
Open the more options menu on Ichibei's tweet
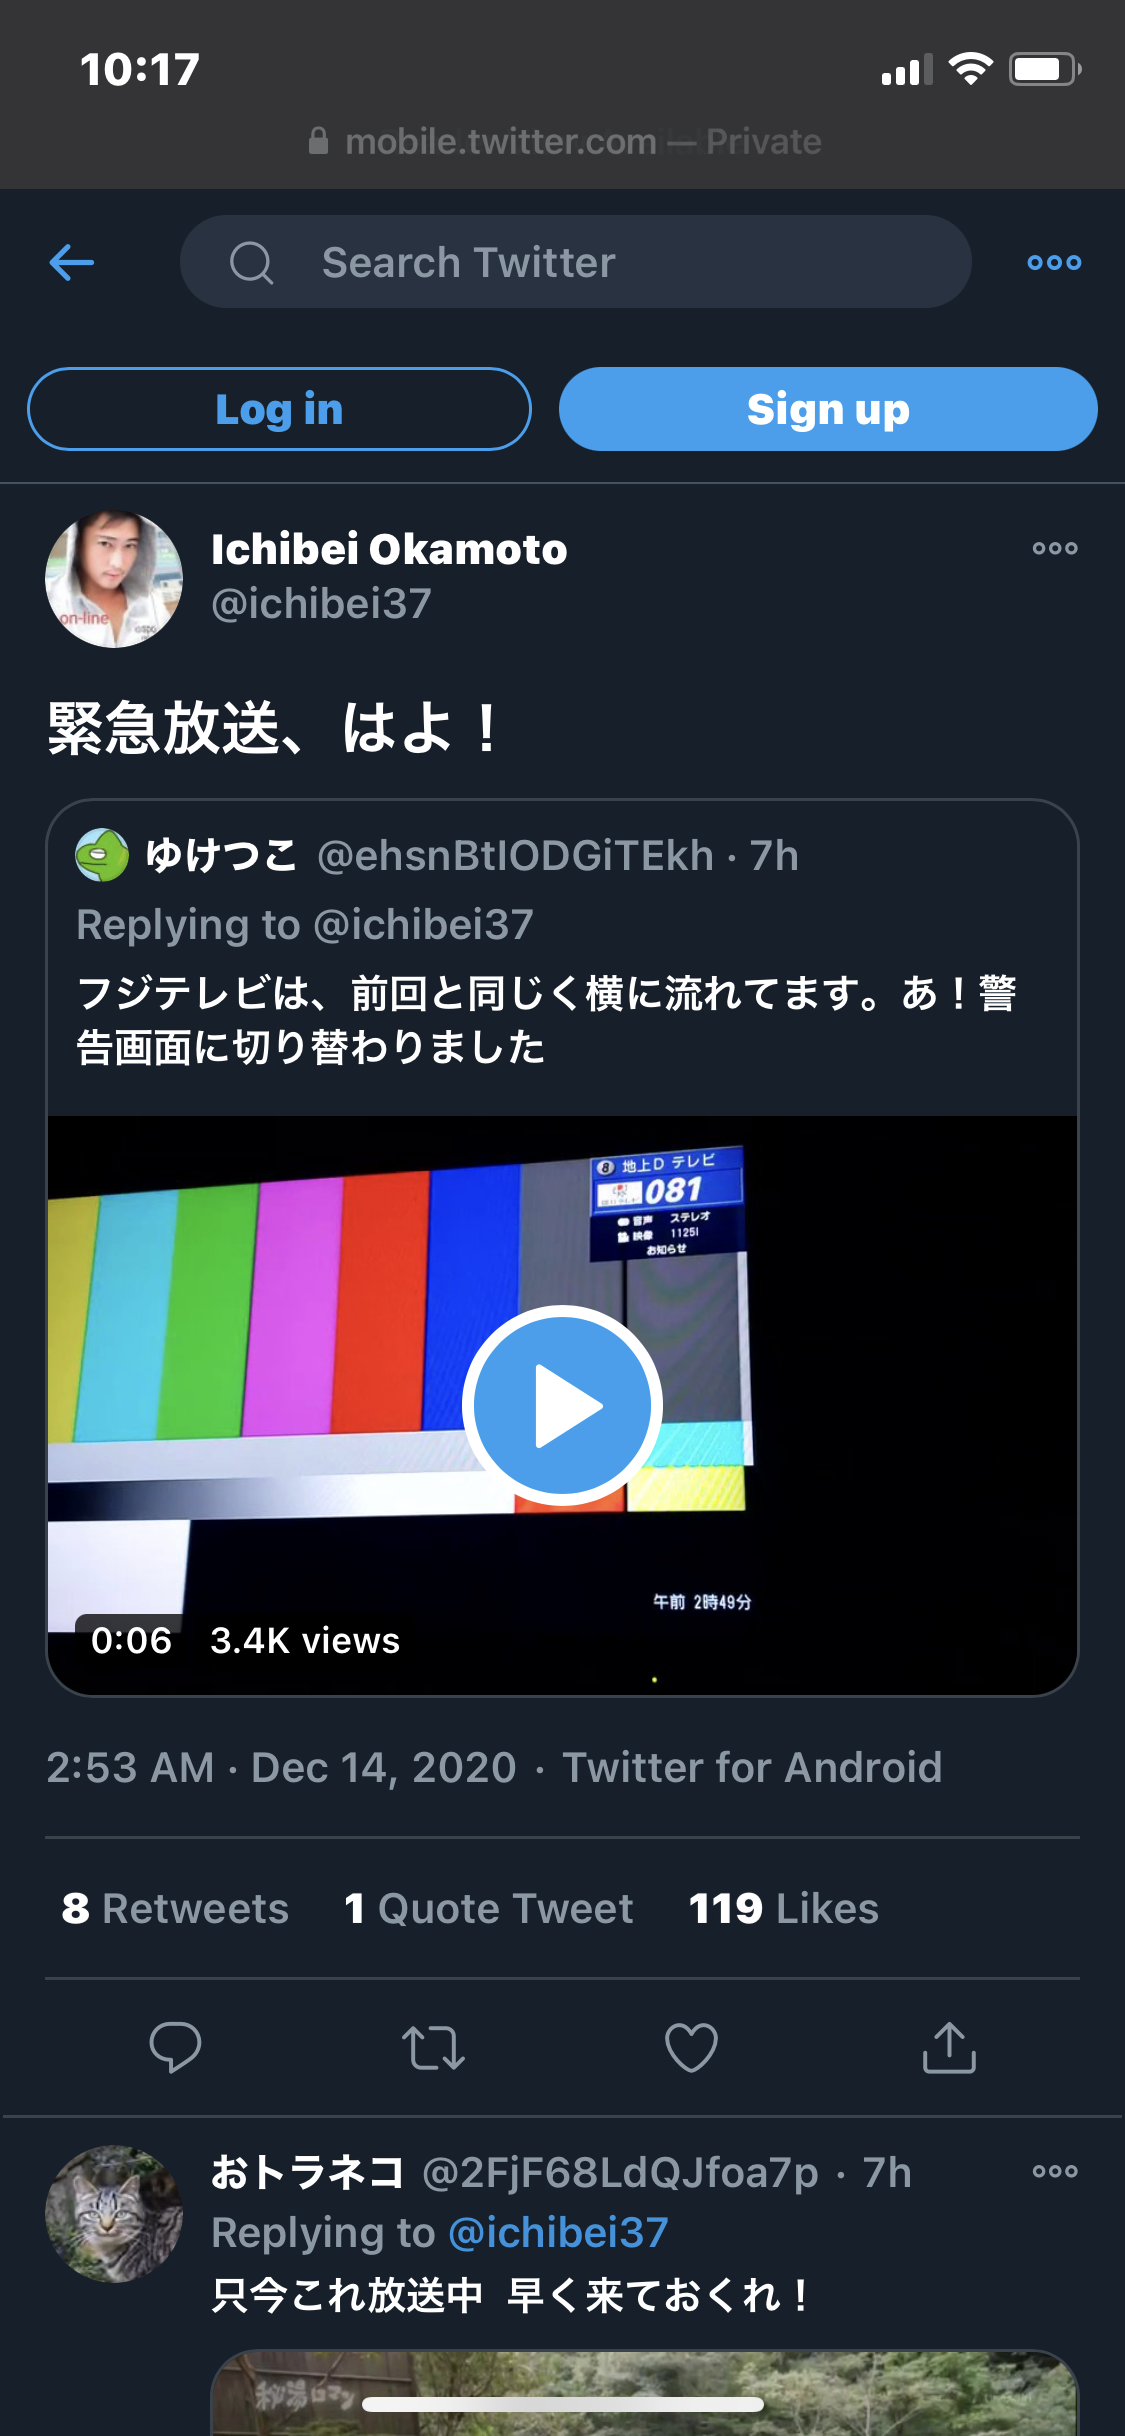pyautogui.click(x=1055, y=548)
